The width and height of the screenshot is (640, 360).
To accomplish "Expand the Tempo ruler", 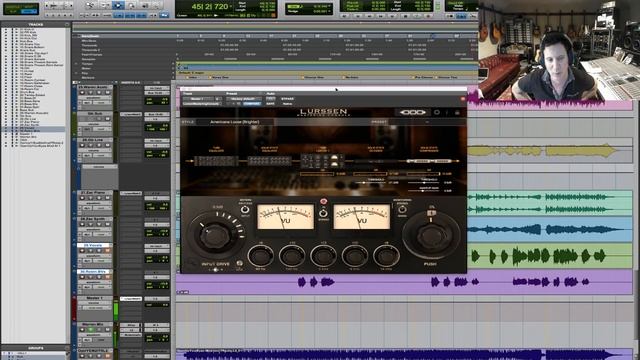I will coord(76,64).
